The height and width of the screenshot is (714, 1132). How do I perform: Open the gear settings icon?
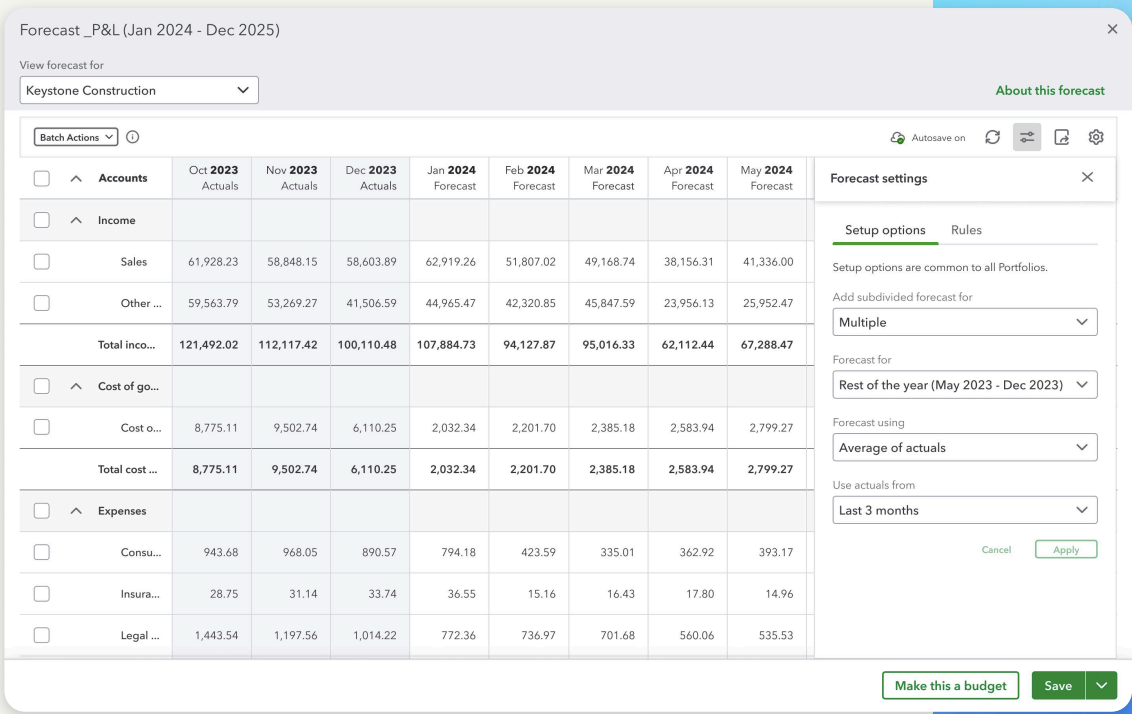[x=1096, y=138]
